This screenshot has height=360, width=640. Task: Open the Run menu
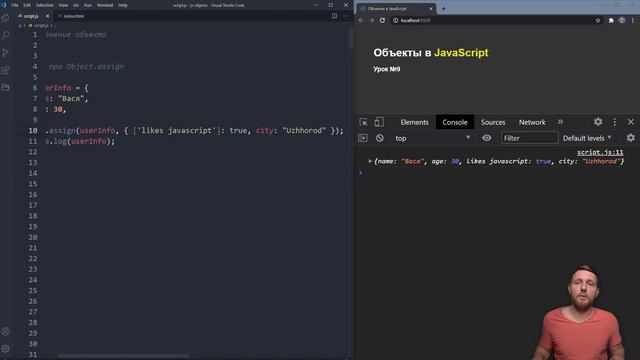[88, 5]
